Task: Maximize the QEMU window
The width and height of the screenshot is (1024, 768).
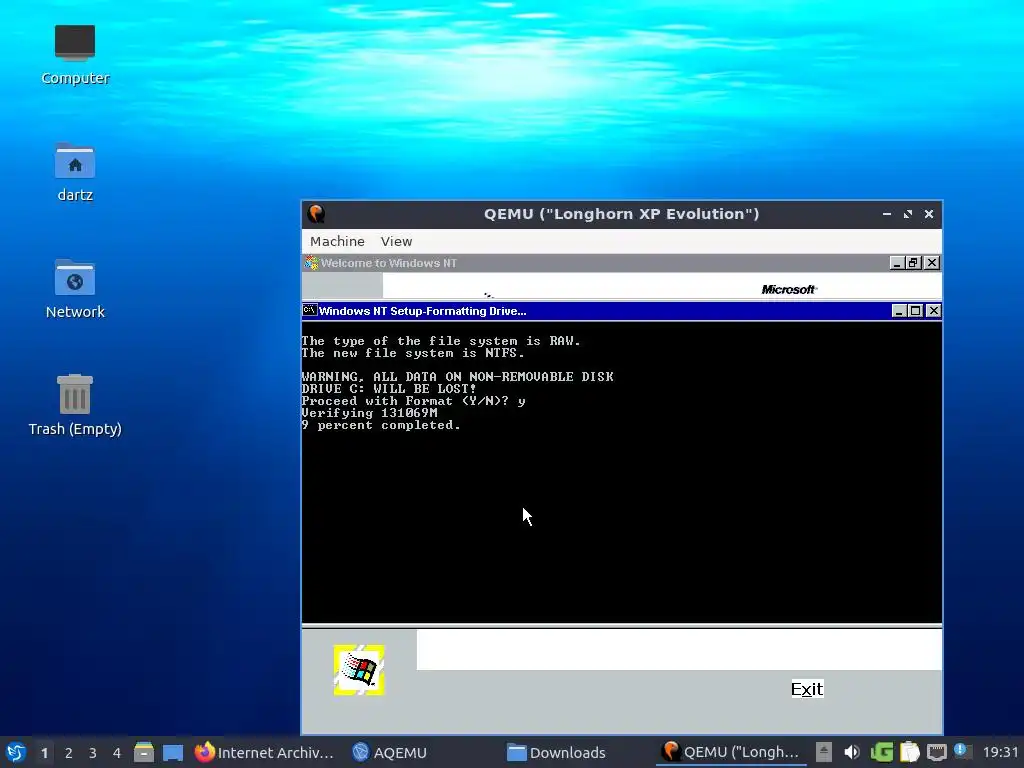Action: click(908, 214)
